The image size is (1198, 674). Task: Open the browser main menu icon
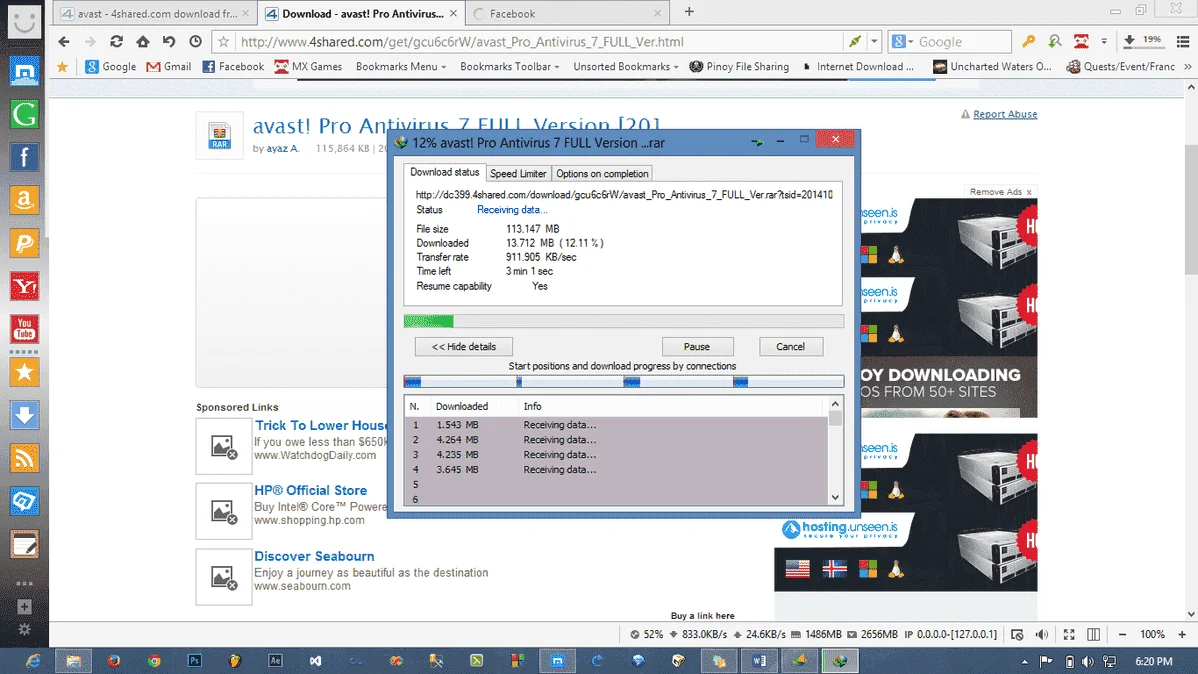pyautogui.click(x=1183, y=42)
